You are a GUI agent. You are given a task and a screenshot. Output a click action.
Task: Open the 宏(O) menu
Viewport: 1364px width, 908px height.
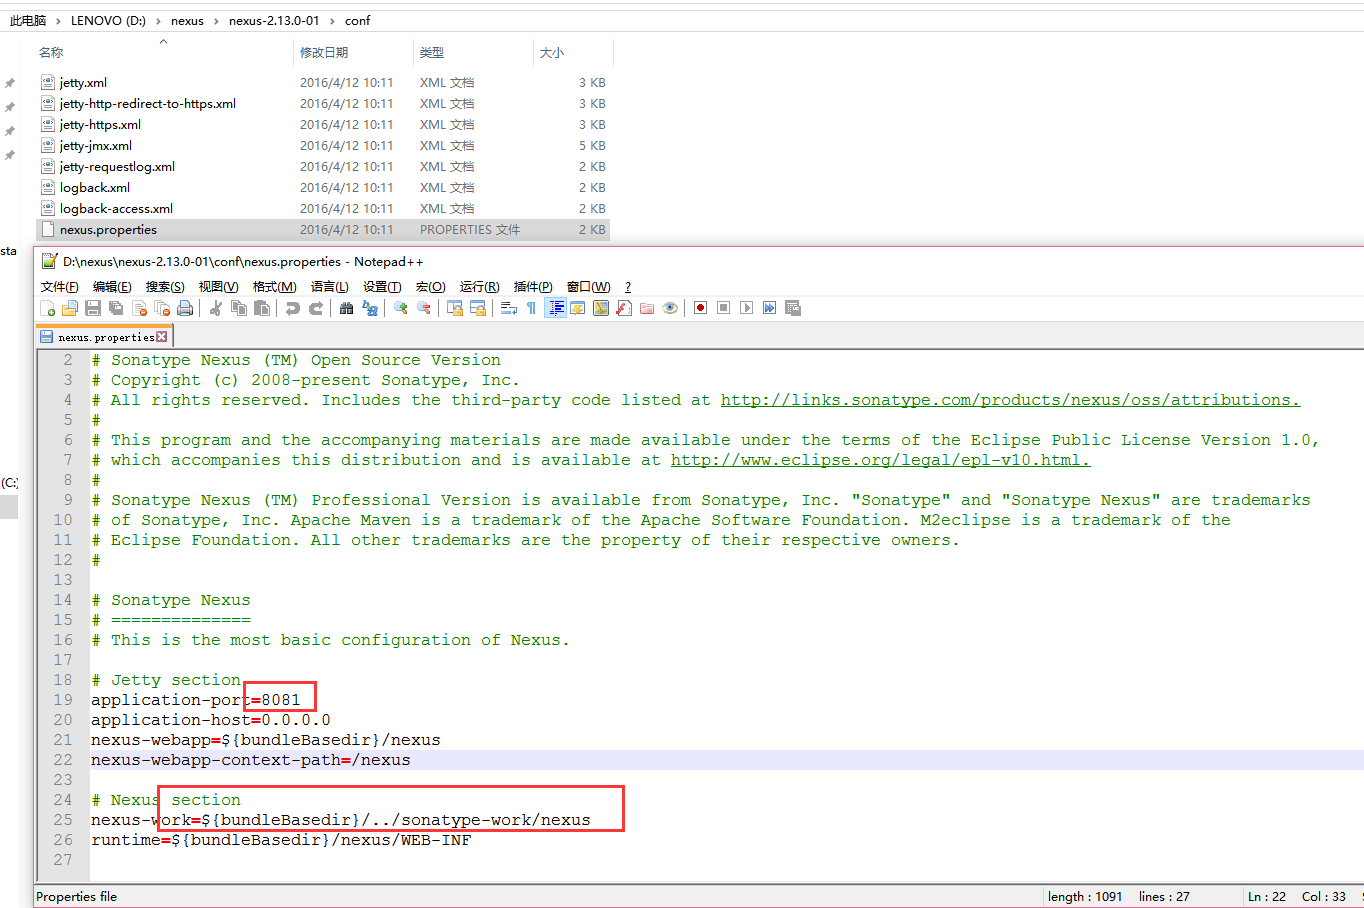[x=431, y=287]
